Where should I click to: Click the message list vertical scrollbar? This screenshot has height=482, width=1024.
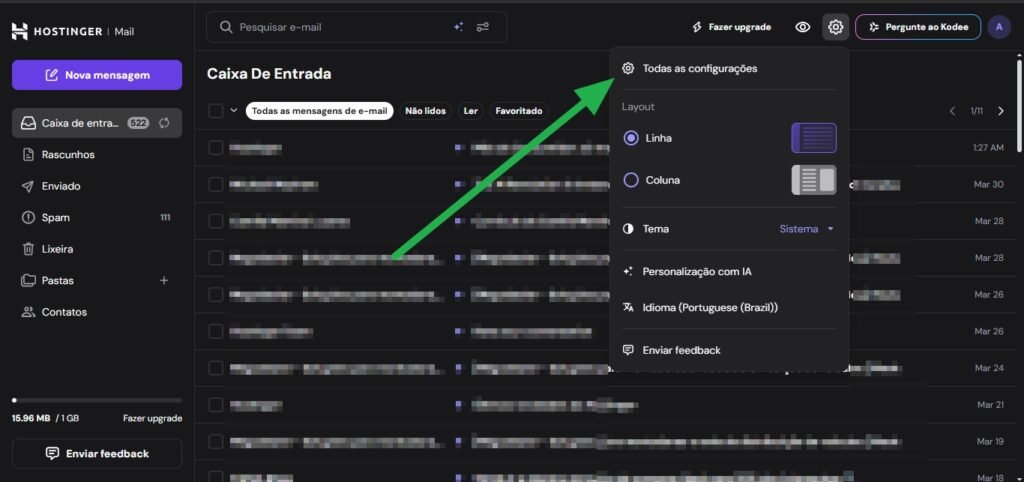(1019, 104)
